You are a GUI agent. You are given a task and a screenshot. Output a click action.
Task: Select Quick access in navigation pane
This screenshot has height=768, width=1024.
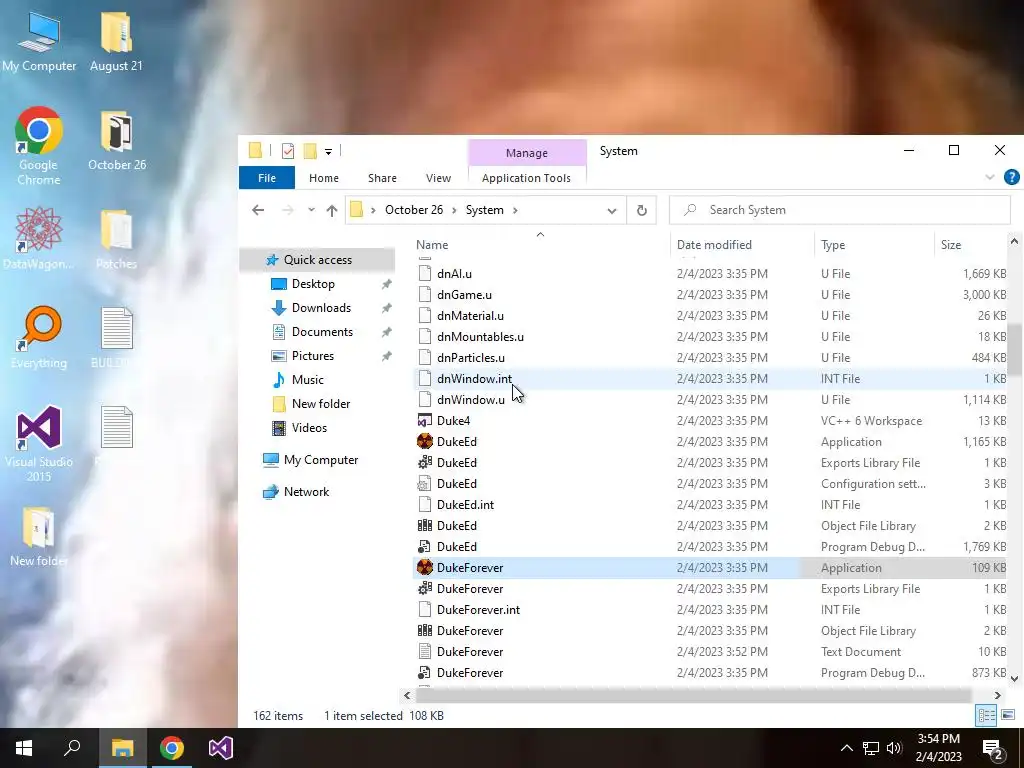[317, 260]
